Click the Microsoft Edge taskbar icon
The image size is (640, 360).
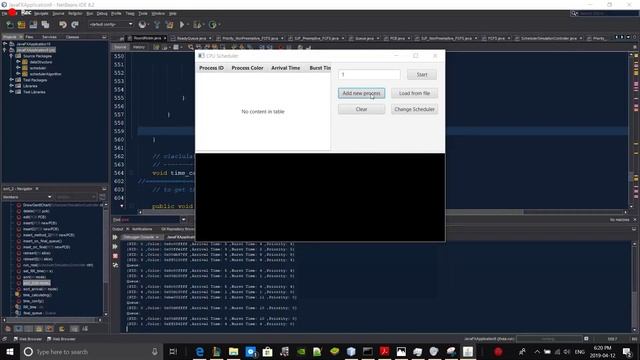click(200, 351)
